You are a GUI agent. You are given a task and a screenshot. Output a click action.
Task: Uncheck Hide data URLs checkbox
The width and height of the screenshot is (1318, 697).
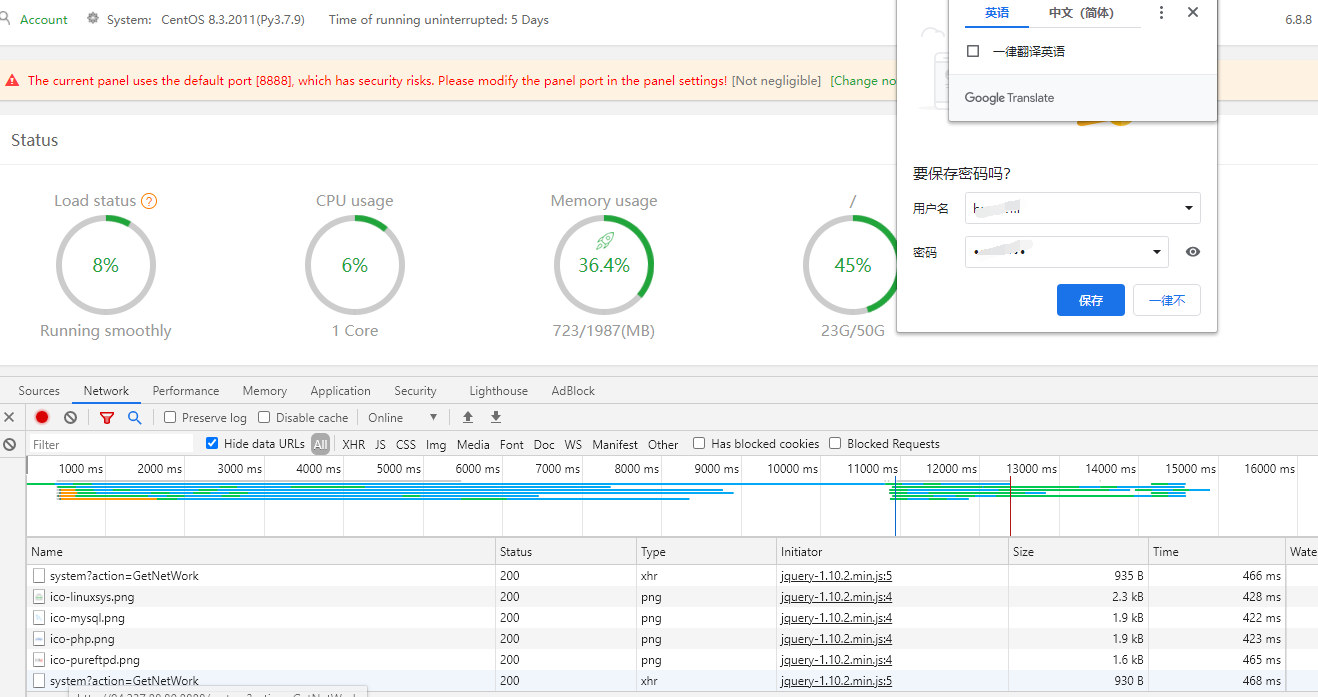pyautogui.click(x=212, y=443)
